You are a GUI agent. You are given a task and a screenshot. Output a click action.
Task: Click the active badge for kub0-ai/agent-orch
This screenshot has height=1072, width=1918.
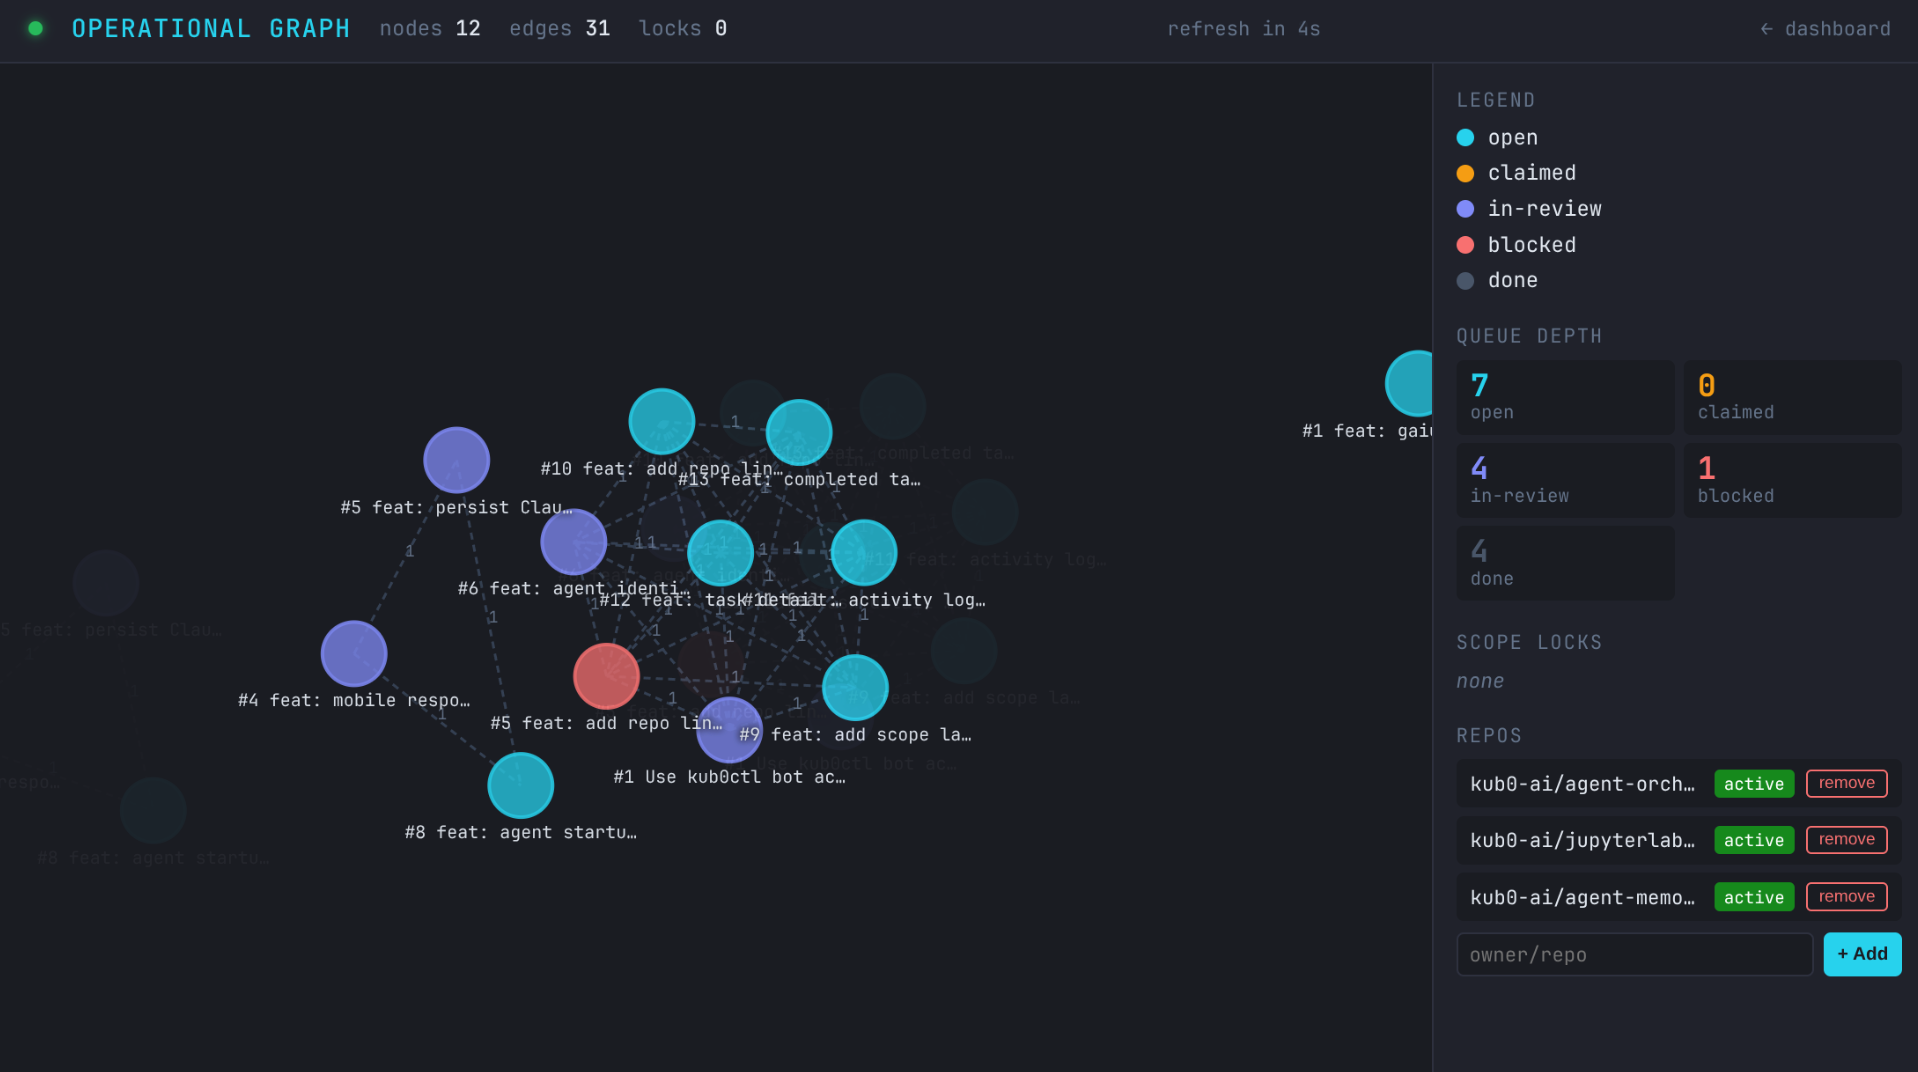(1753, 784)
